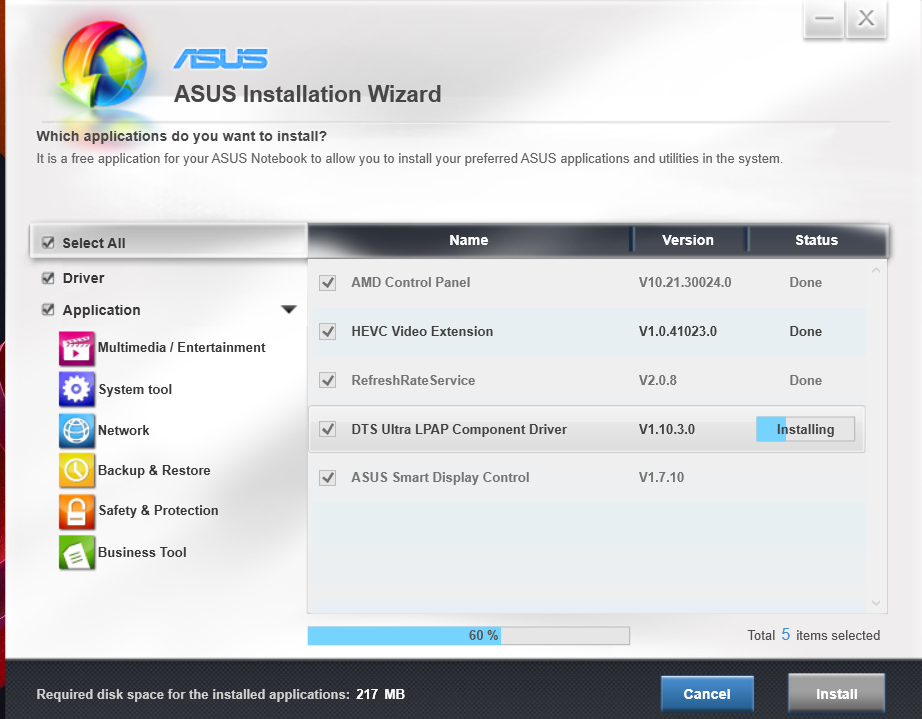Click Done status of HEVC Video Extension
This screenshot has height=719, width=922.
point(806,331)
